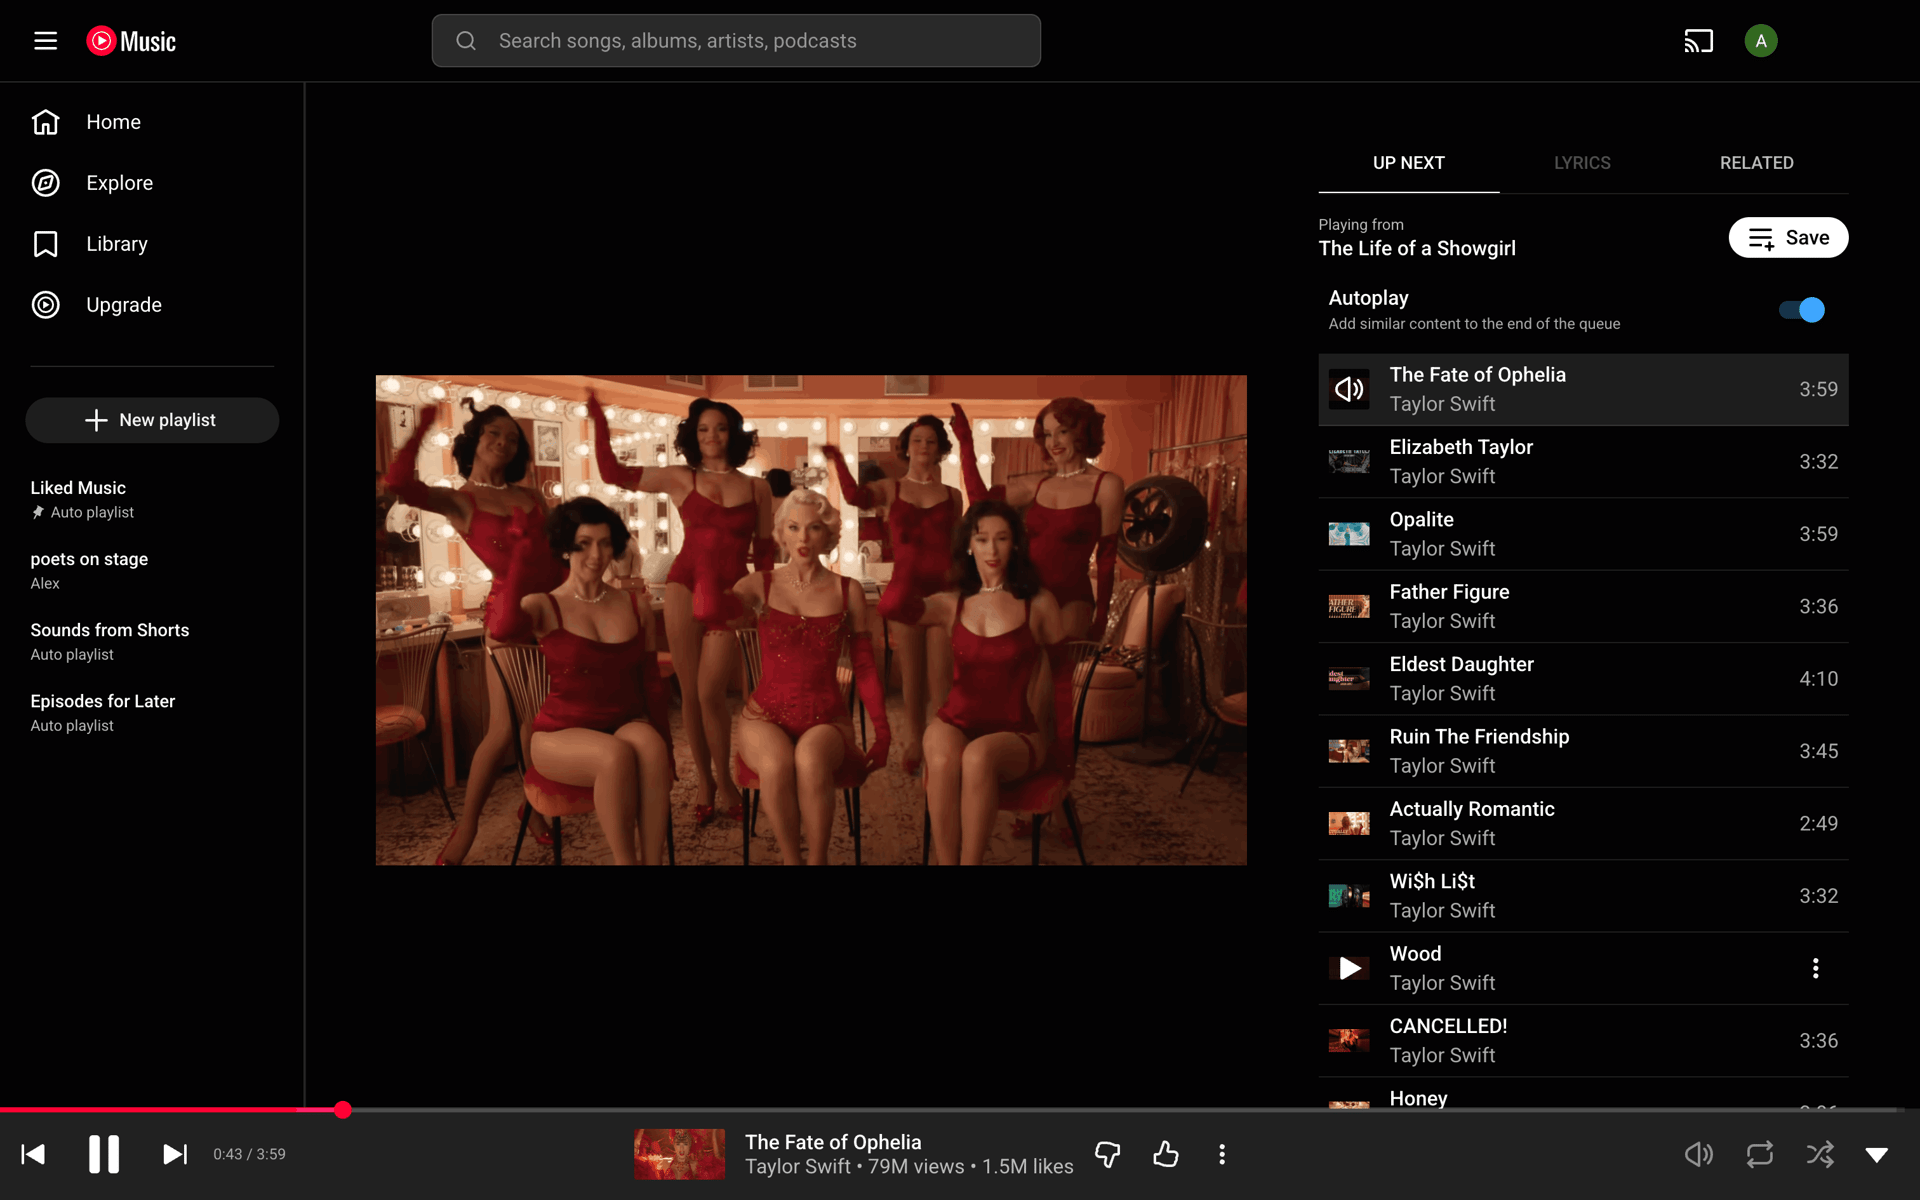Switch to the UP NEXT tab
The width and height of the screenshot is (1920, 1200).
tap(1408, 163)
